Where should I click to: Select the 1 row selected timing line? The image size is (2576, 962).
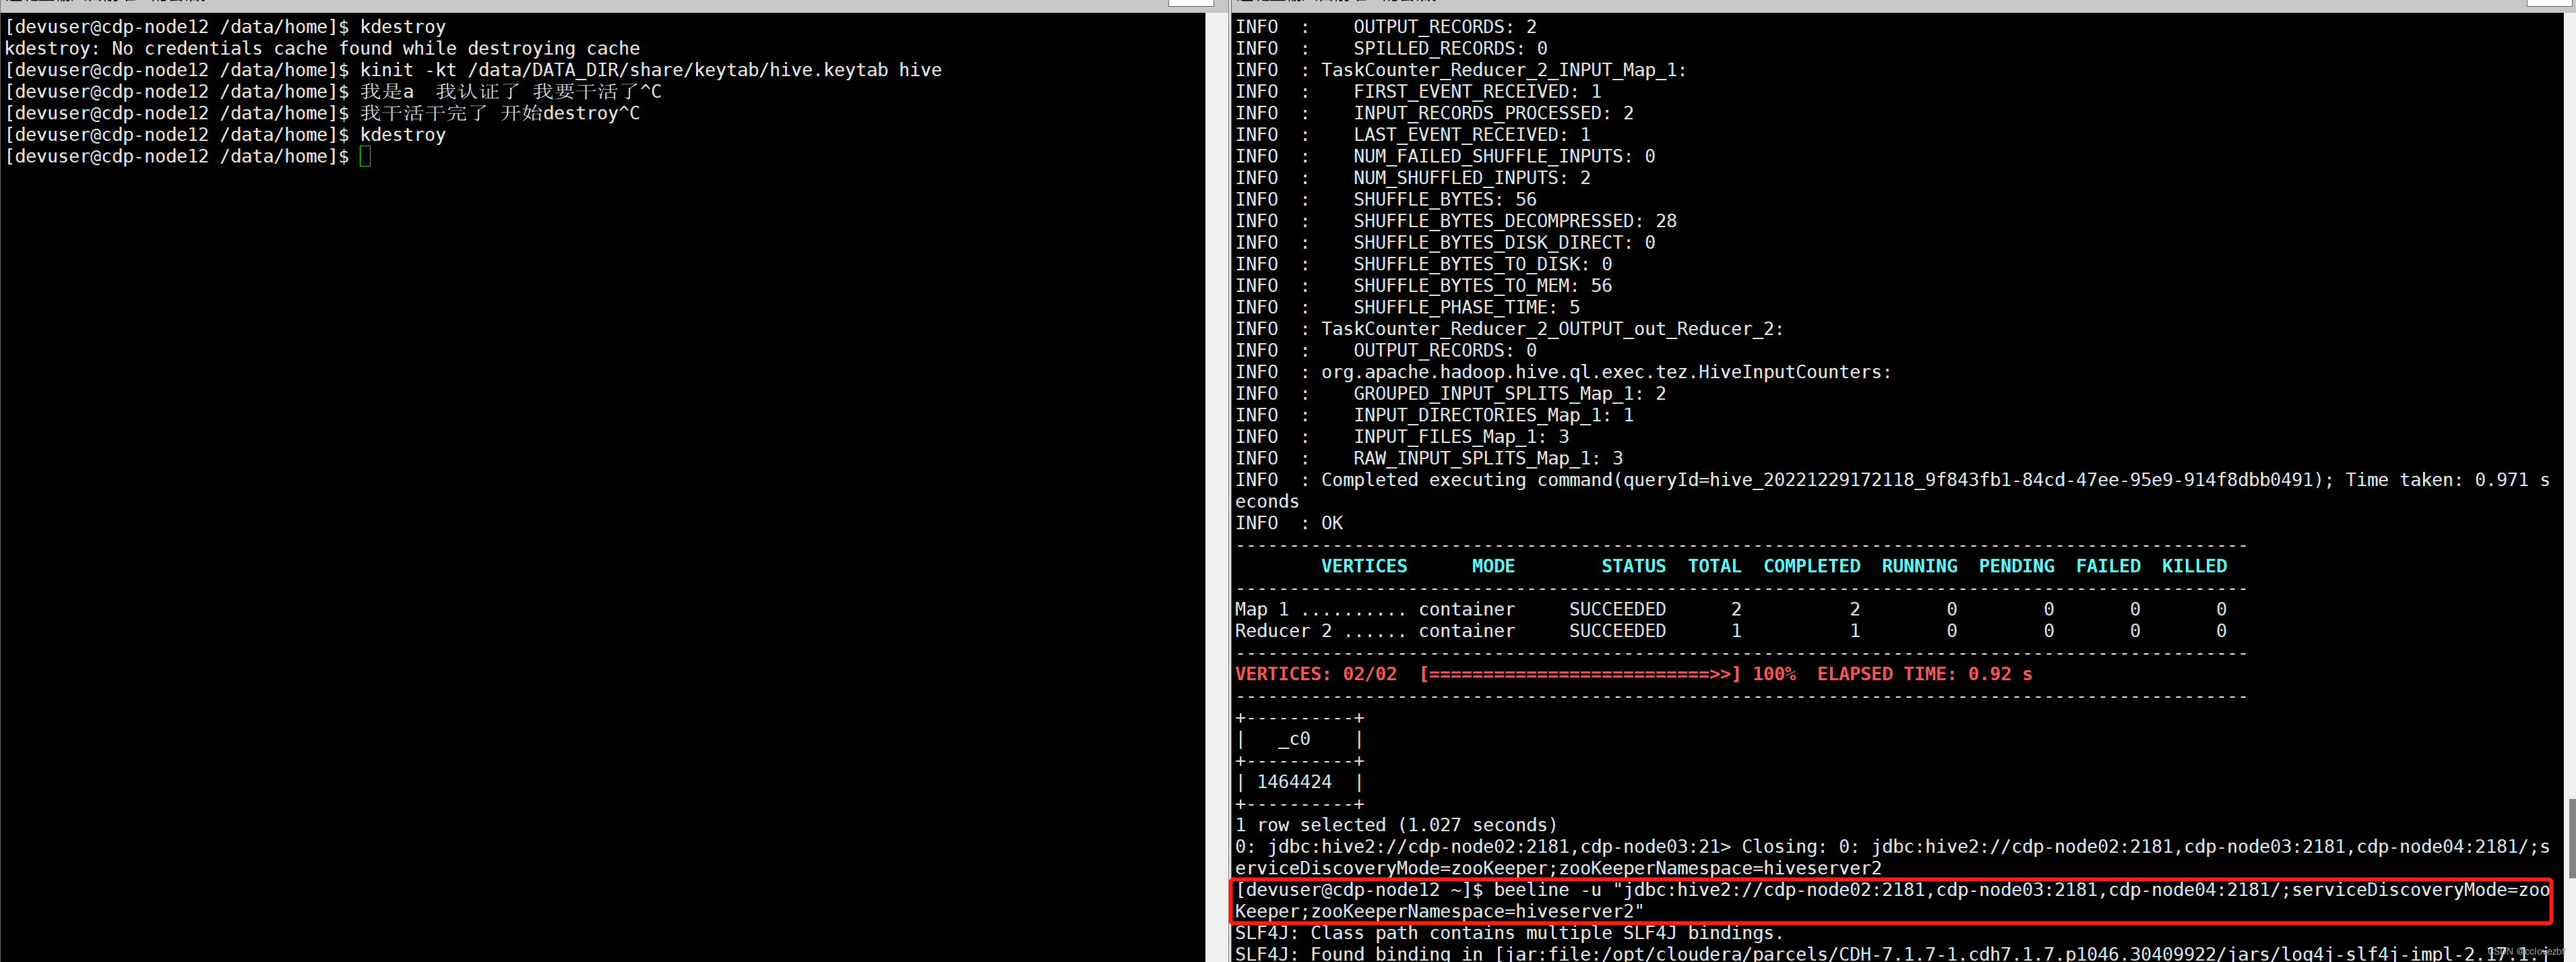pyautogui.click(x=1396, y=824)
